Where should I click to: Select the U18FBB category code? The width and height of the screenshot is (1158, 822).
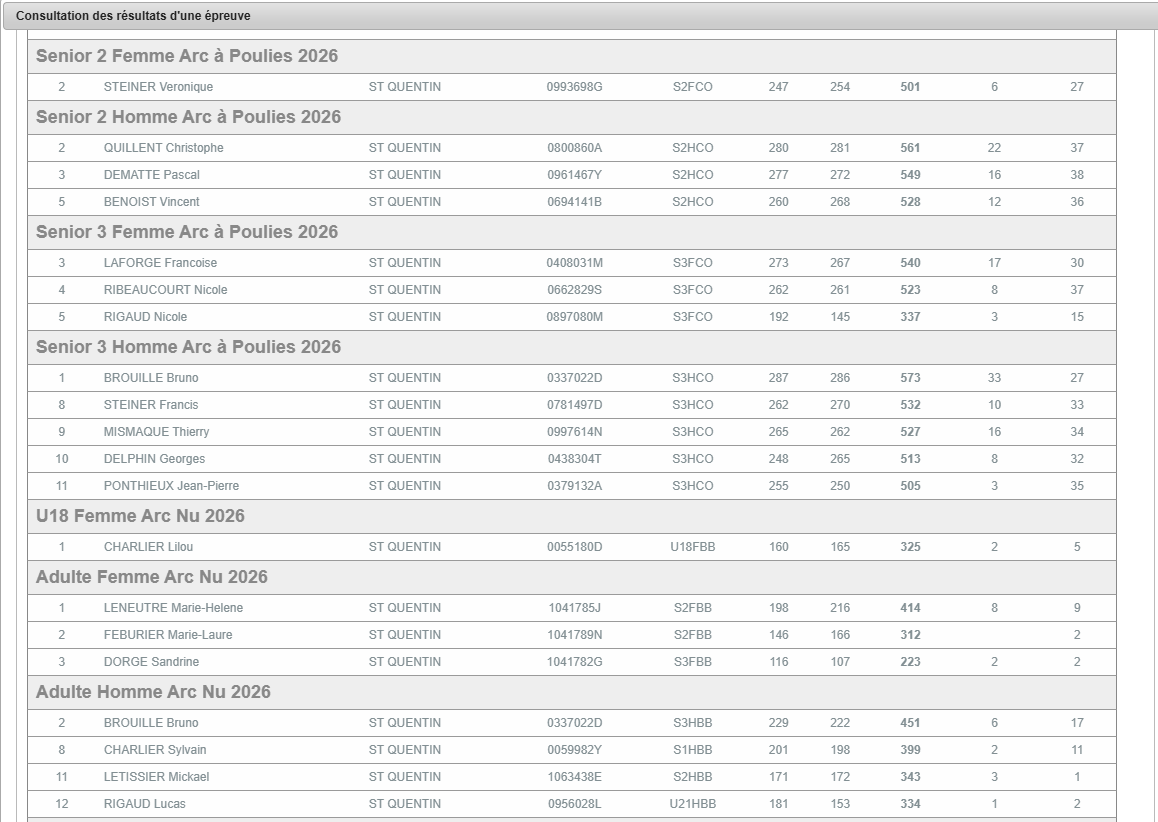[693, 547]
